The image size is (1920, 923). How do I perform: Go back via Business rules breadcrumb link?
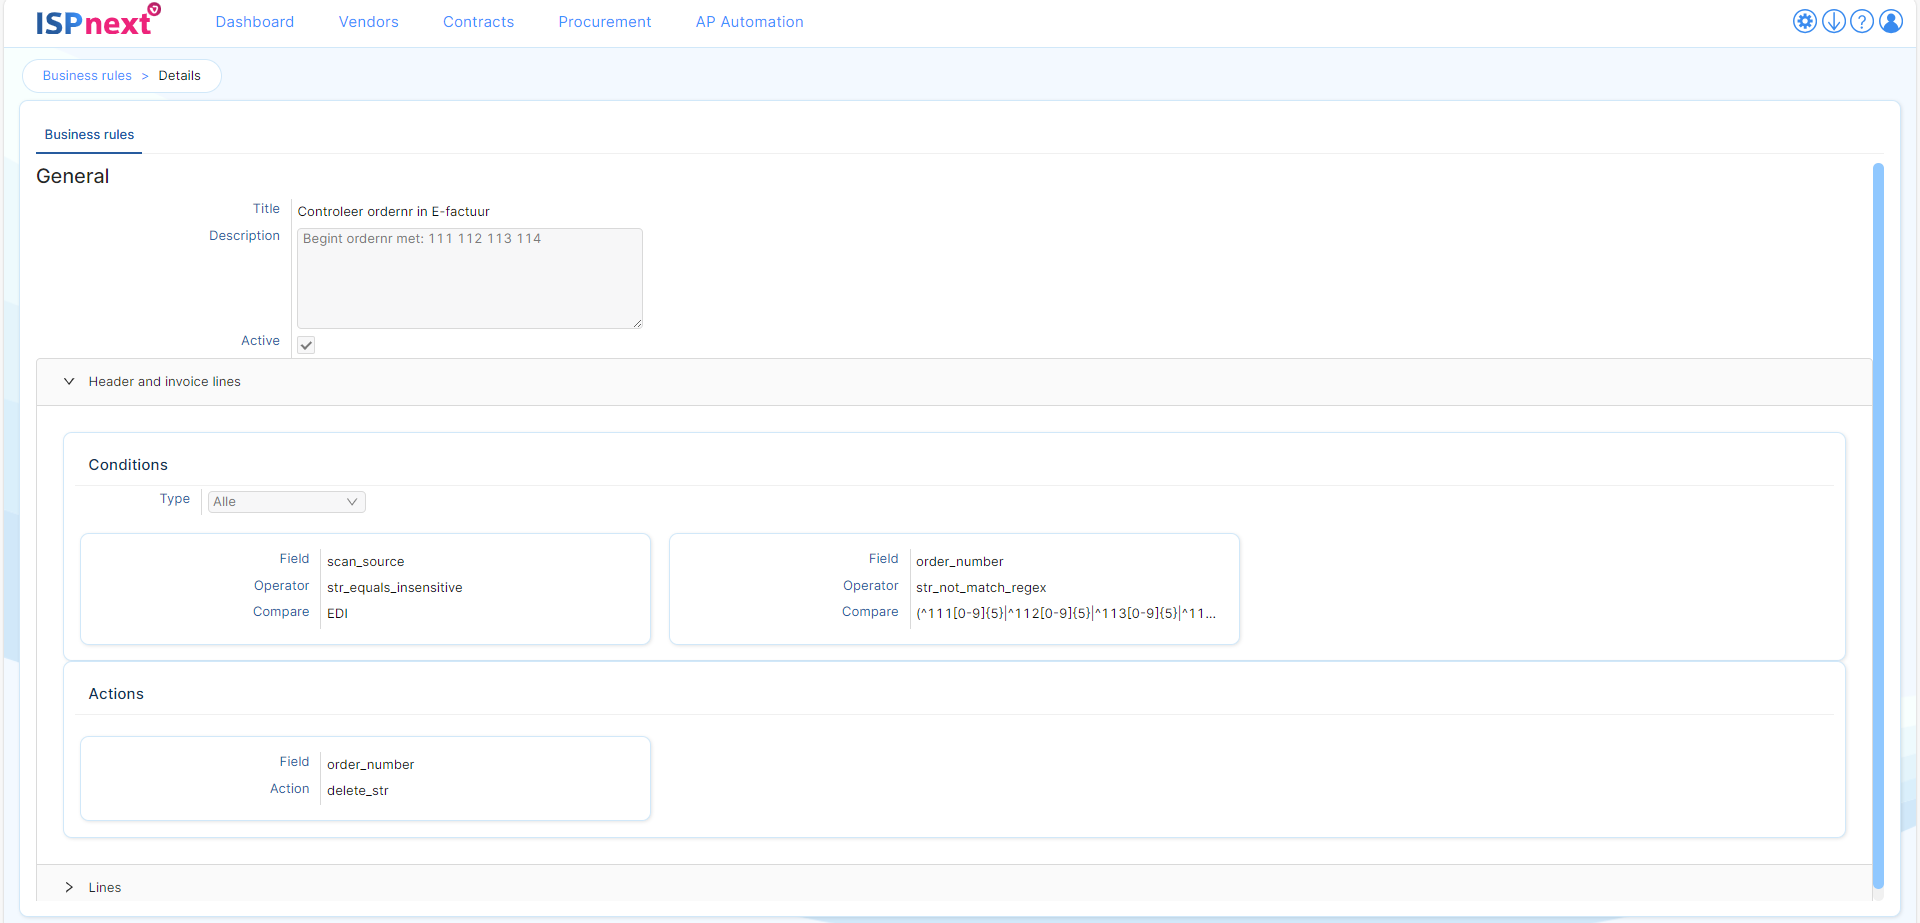coord(87,76)
